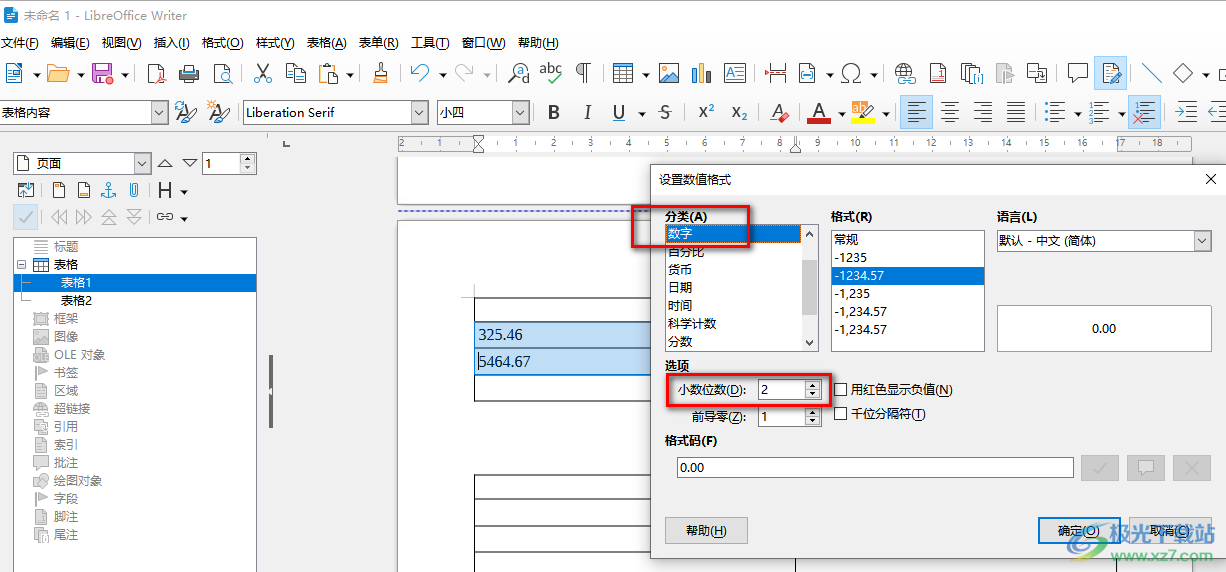Apply Superscript x² formatting
The height and width of the screenshot is (572, 1226).
(706, 113)
